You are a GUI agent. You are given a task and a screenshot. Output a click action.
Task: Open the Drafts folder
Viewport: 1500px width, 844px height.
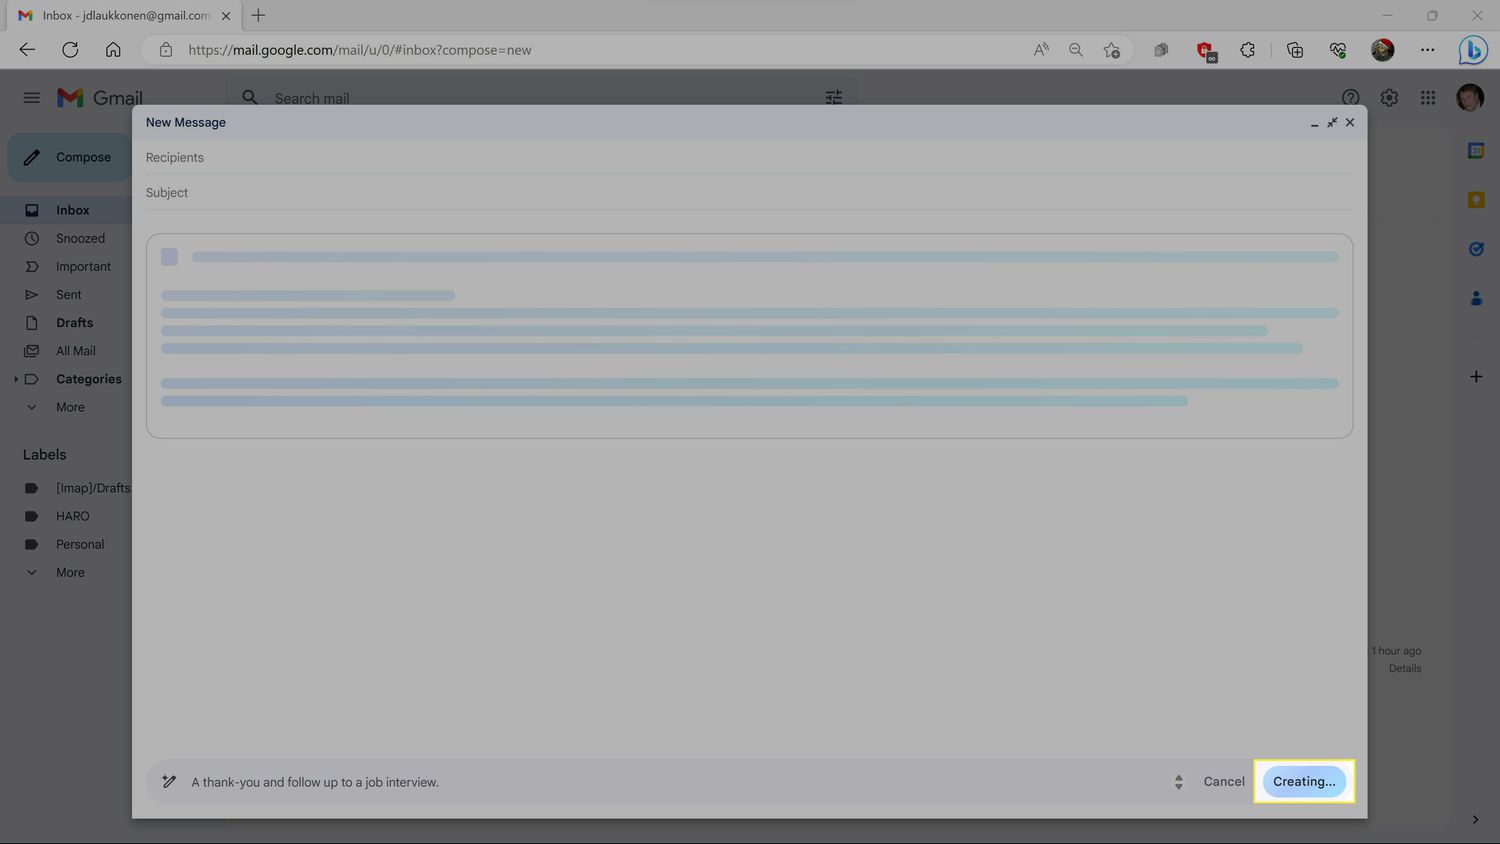tap(74, 323)
